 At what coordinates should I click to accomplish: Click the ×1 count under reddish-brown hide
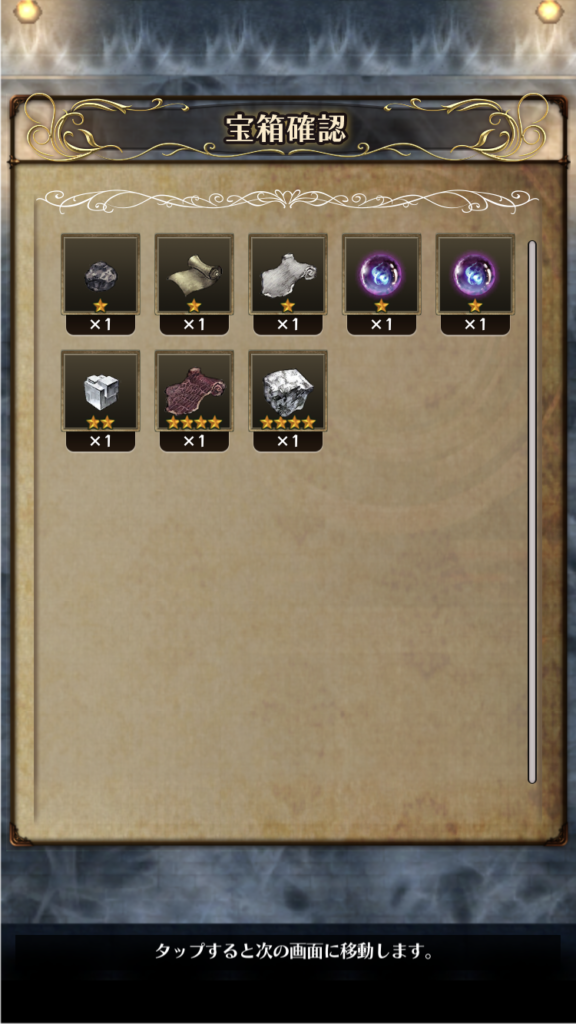194,441
